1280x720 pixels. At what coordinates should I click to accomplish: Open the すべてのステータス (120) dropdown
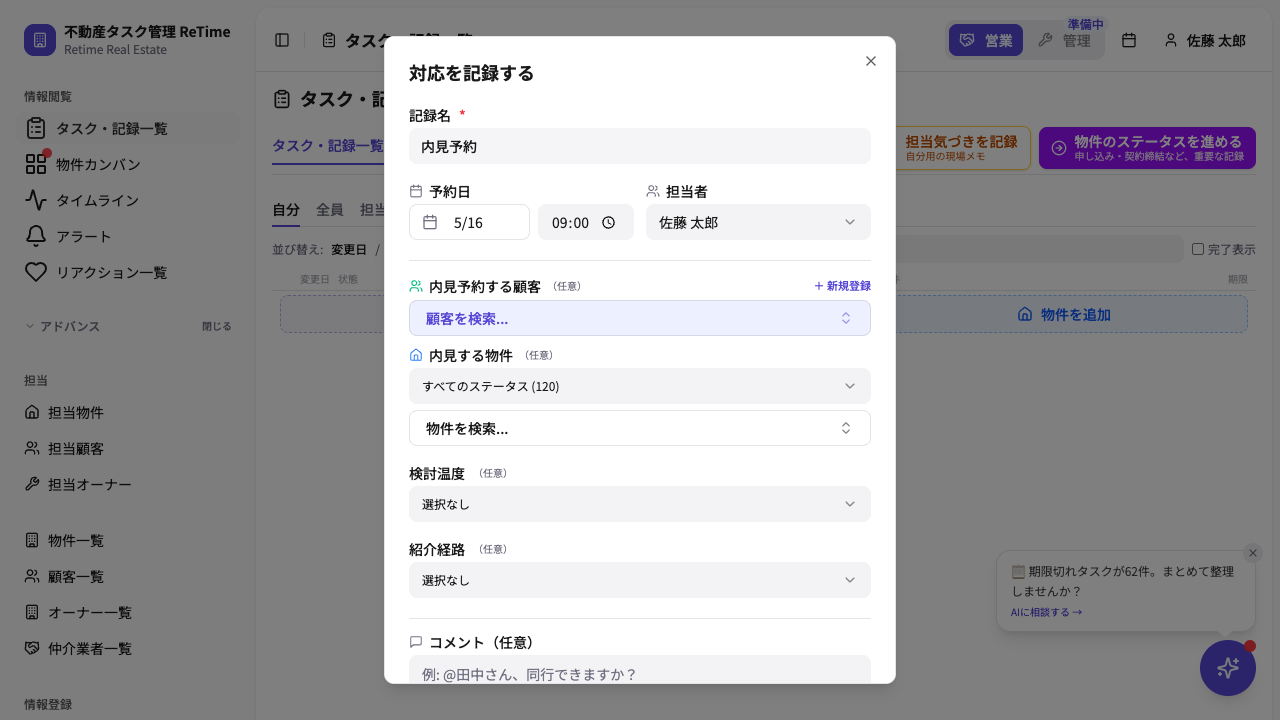640,386
